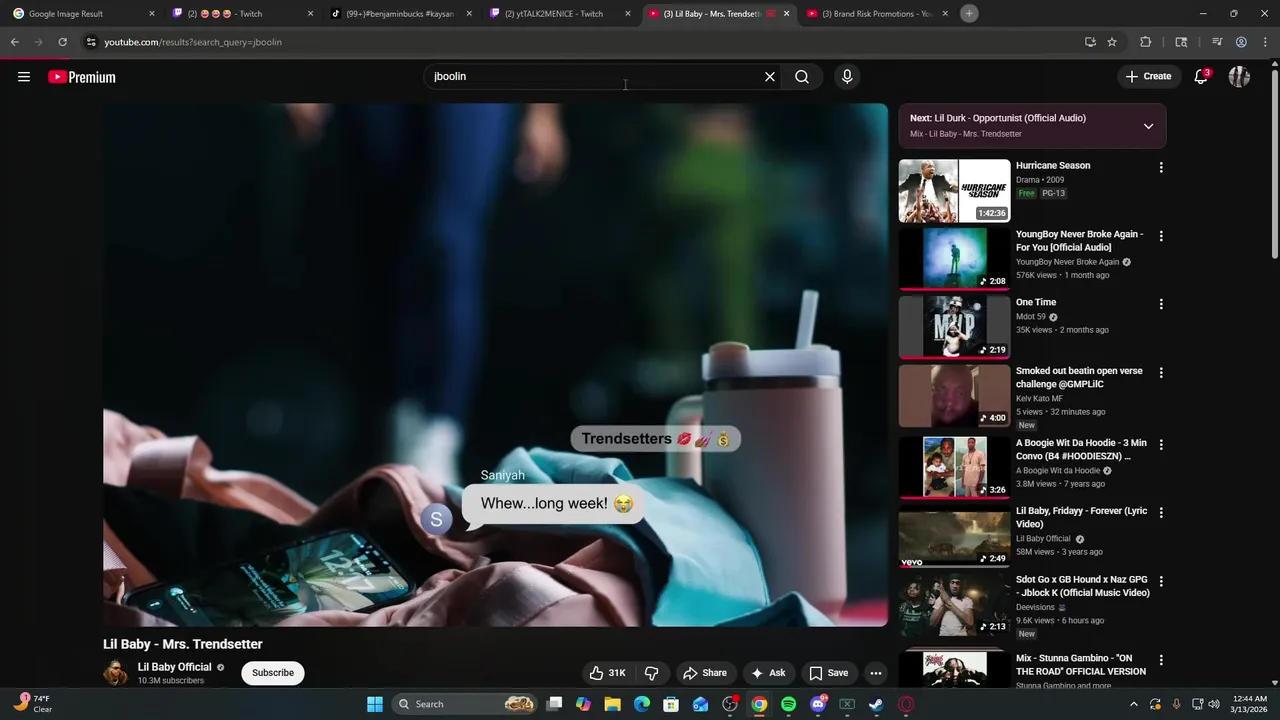Open the notifications bell
The width and height of the screenshot is (1280, 720).
[x=1201, y=77]
